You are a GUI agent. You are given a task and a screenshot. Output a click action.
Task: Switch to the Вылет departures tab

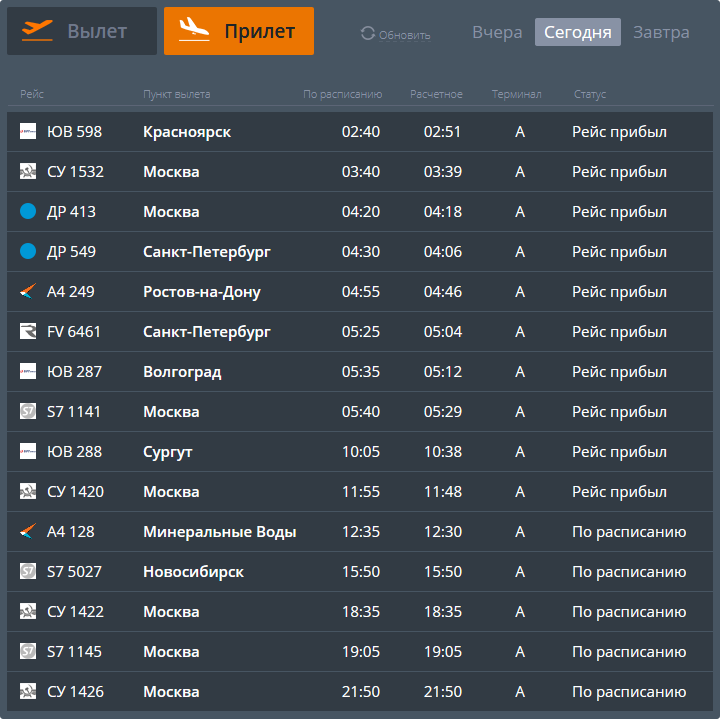tap(82, 31)
